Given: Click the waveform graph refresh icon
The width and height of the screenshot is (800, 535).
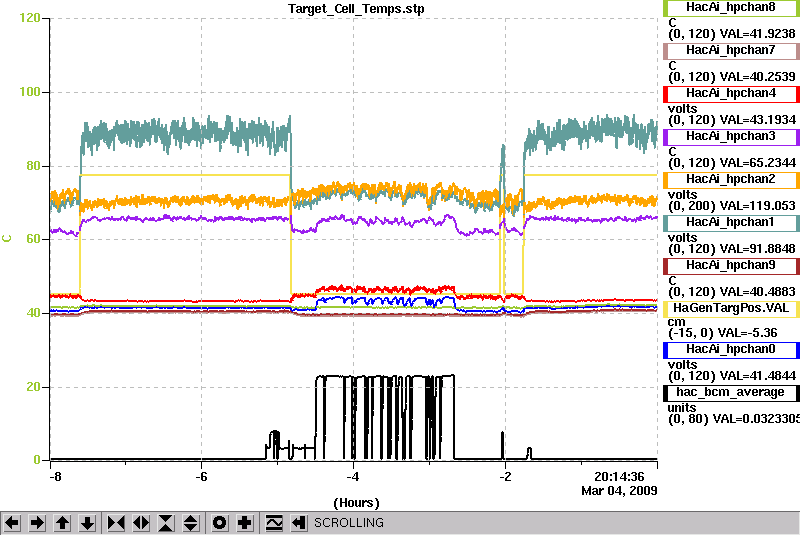Looking at the screenshot, I should click(x=274, y=523).
